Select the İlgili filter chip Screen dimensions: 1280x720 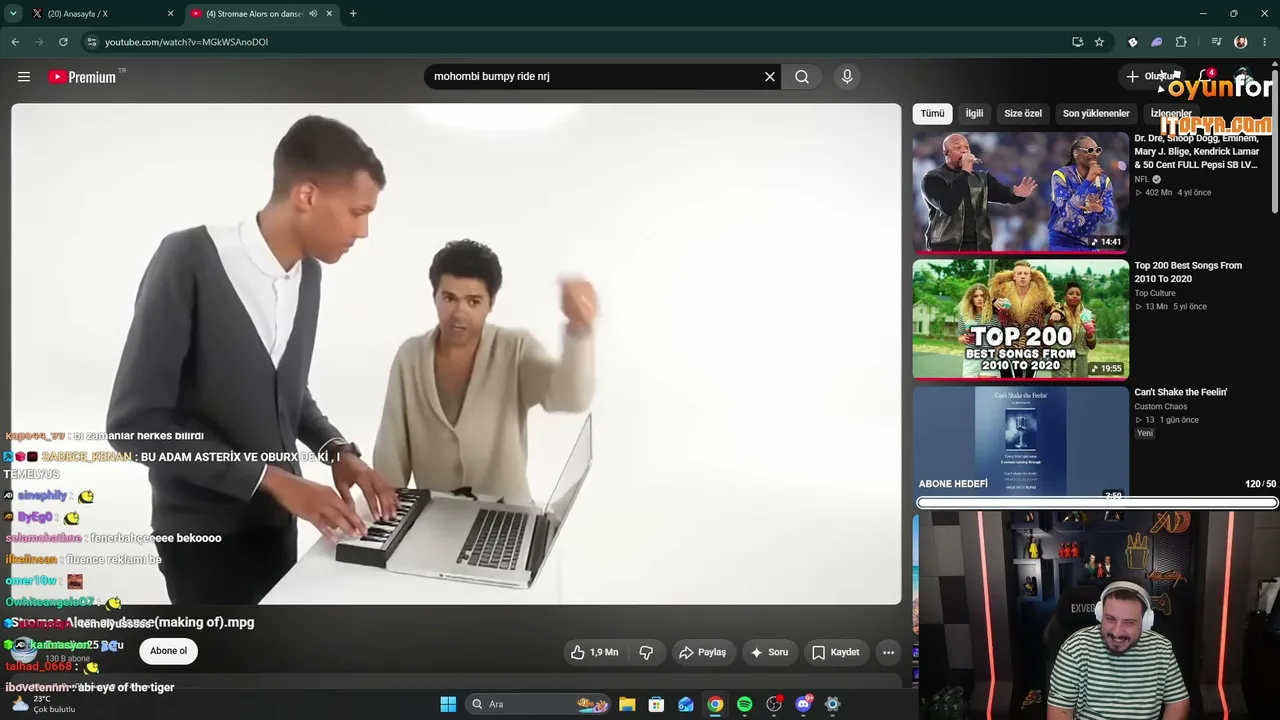(x=974, y=114)
